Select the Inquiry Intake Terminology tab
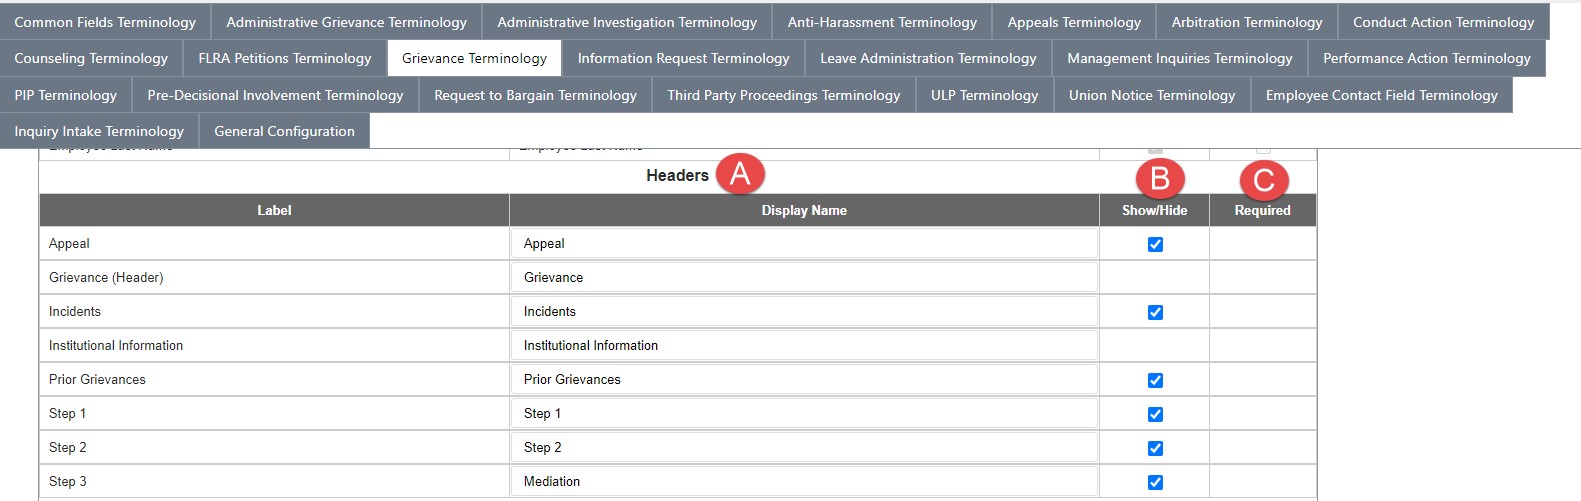Viewport: 1581px width, 501px height. 99,131
